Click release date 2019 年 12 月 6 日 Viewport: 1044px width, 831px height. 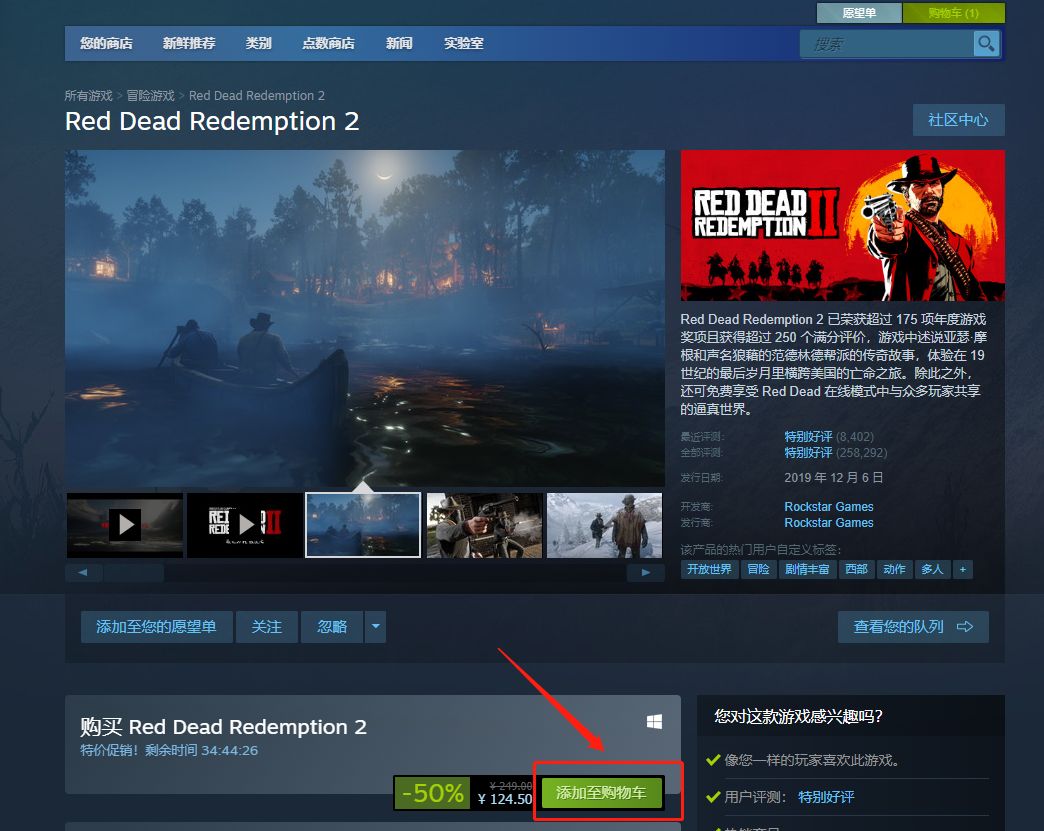click(834, 477)
